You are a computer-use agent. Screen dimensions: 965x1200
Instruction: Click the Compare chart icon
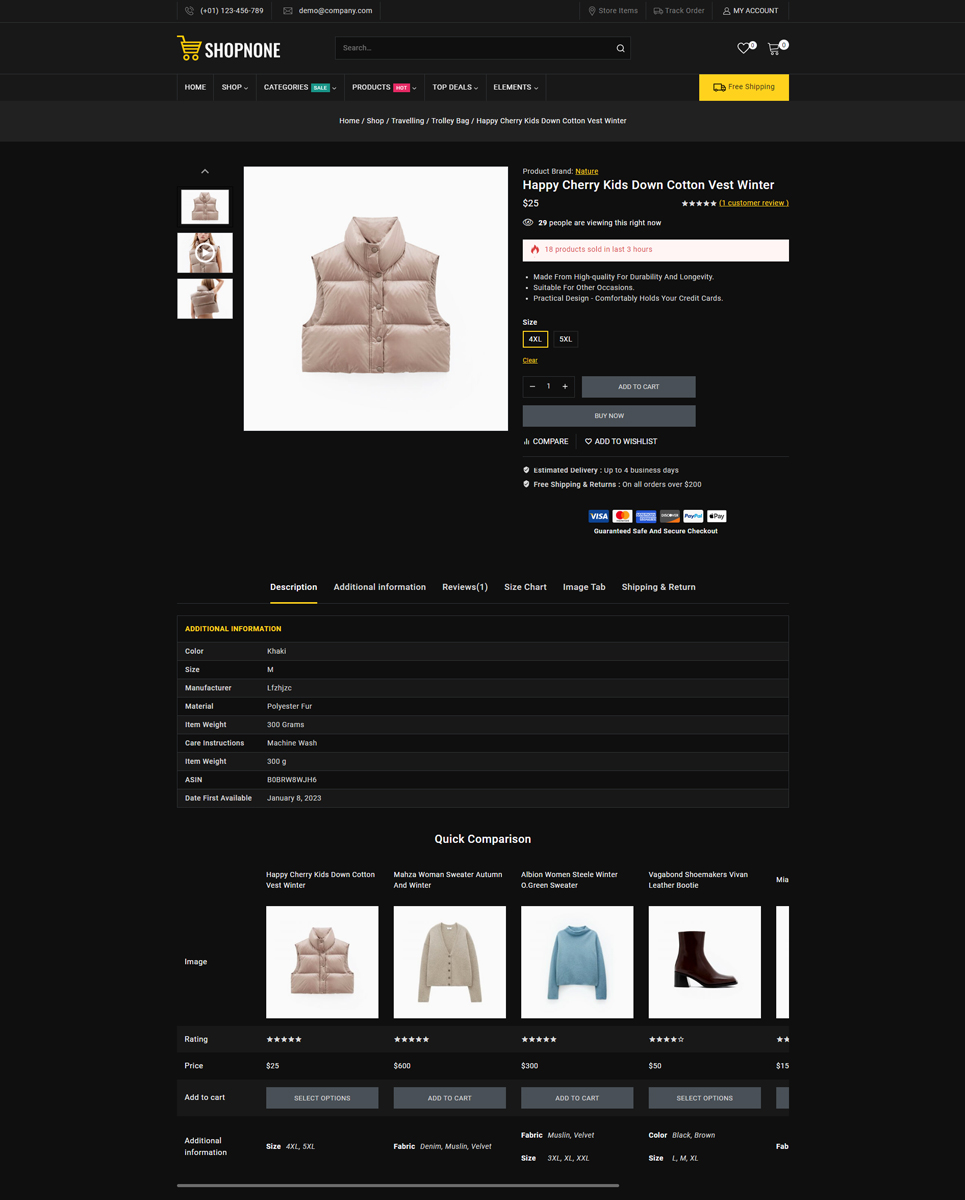pyautogui.click(x=527, y=441)
